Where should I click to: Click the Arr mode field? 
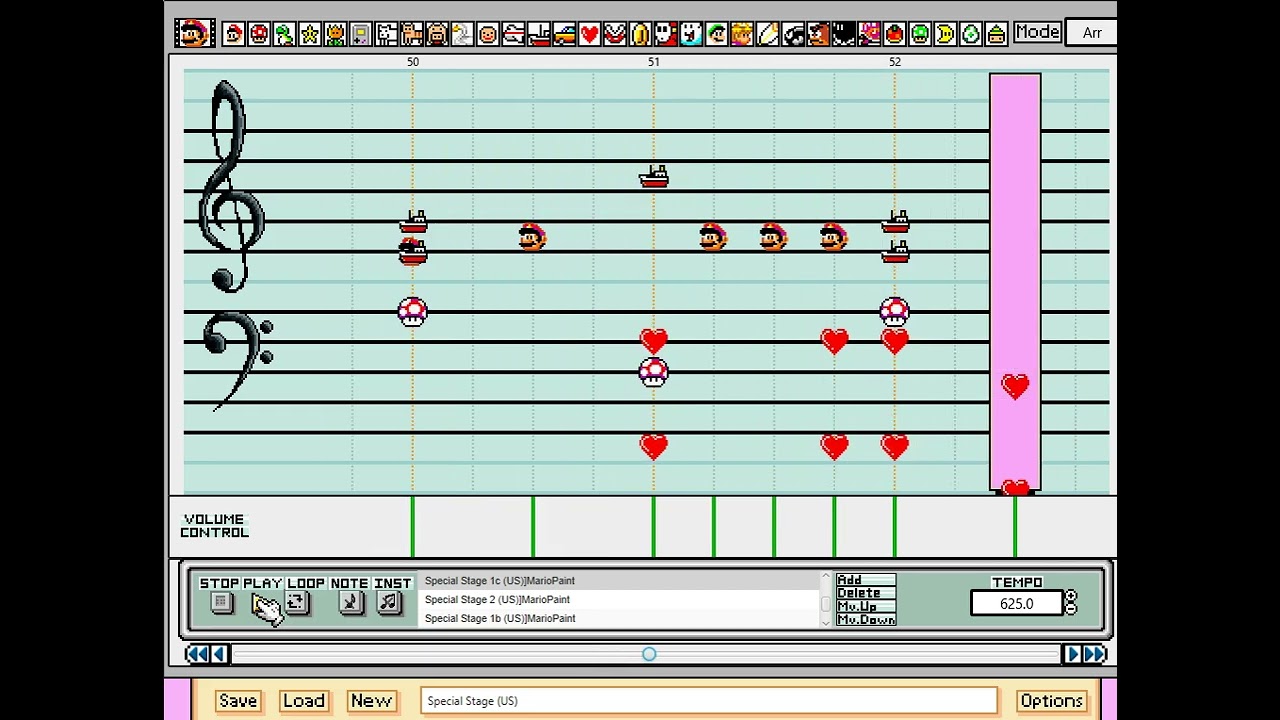pyautogui.click(x=1091, y=33)
